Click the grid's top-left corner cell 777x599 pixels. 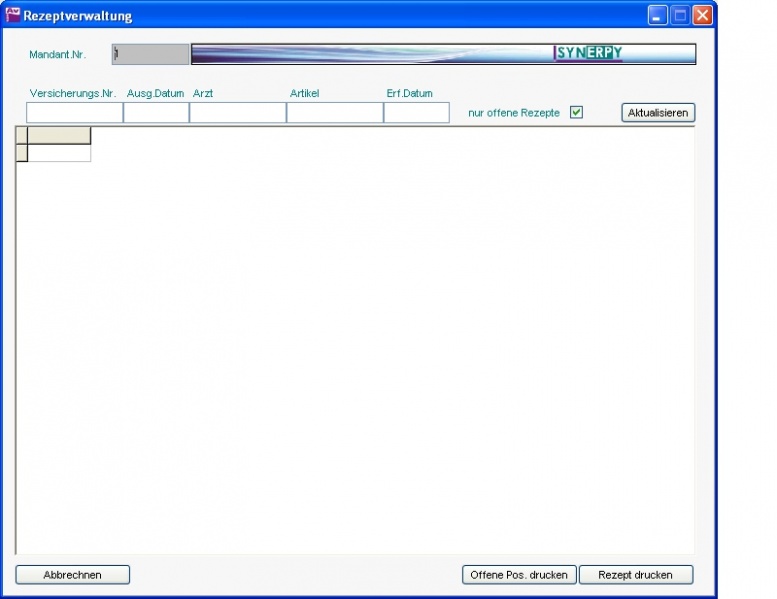tap(21, 136)
